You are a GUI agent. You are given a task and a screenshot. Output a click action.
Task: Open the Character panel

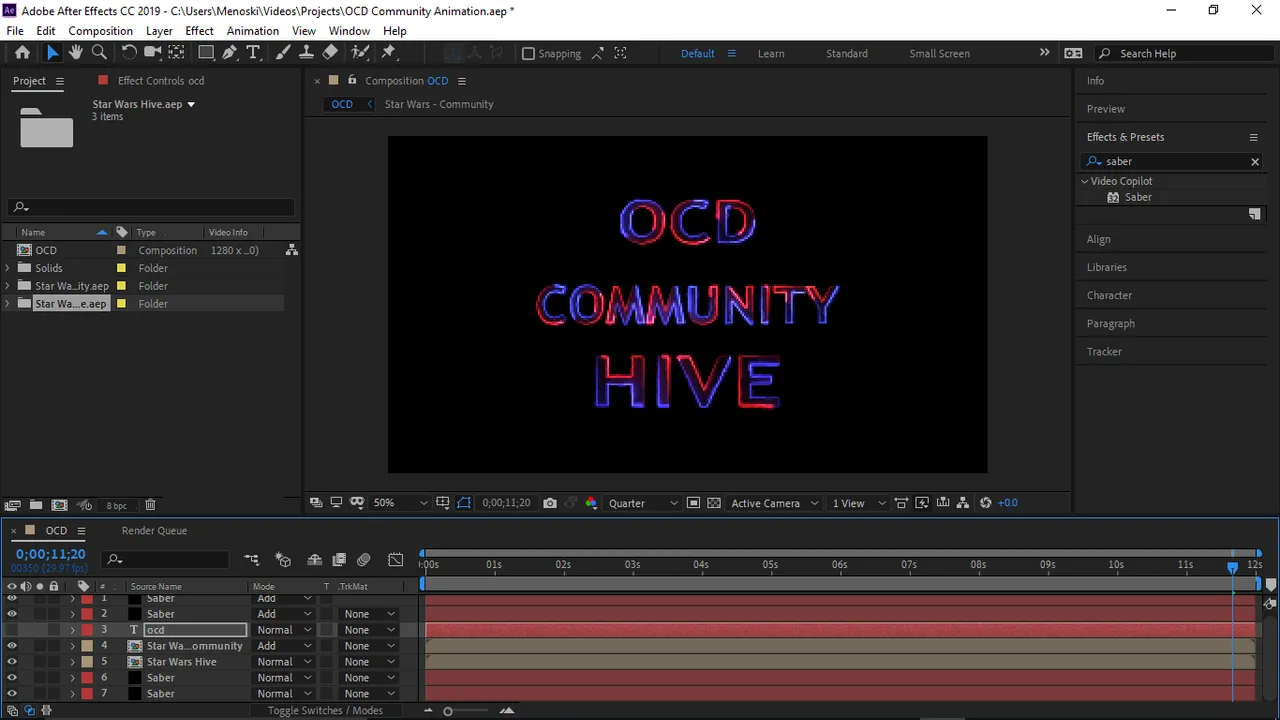coord(1109,296)
